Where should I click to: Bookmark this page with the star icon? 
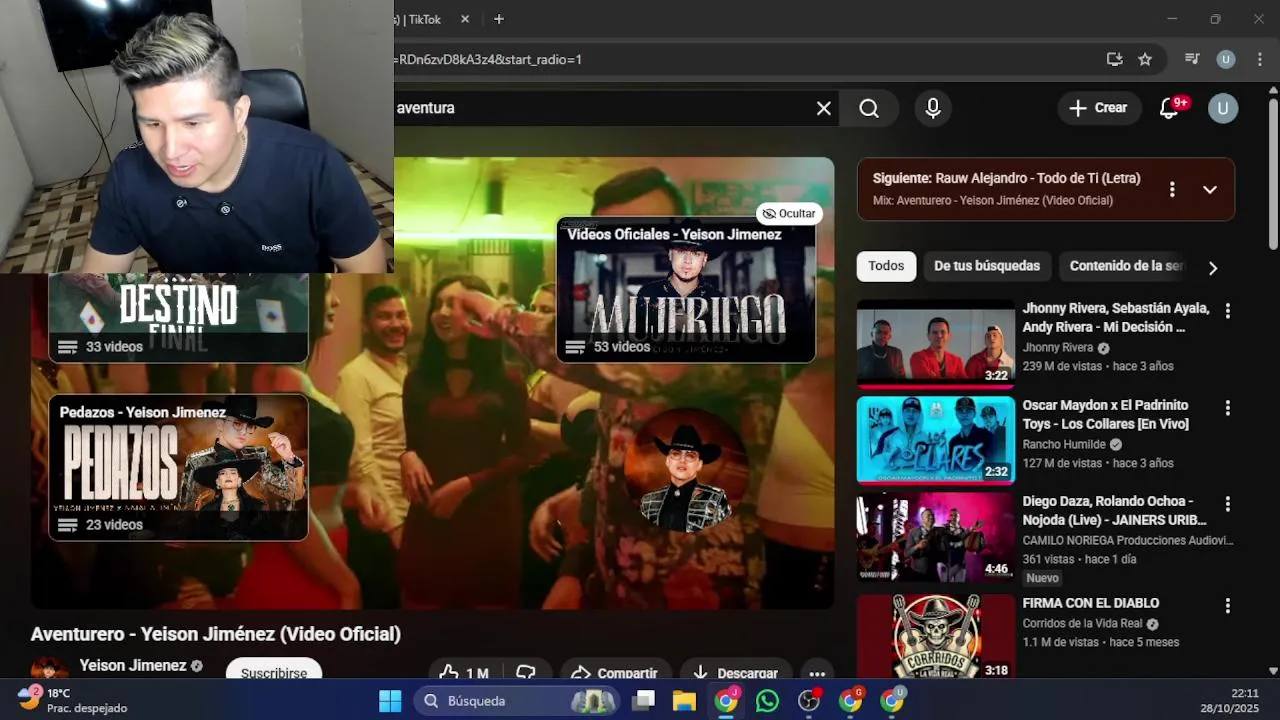coord(1145,59)
